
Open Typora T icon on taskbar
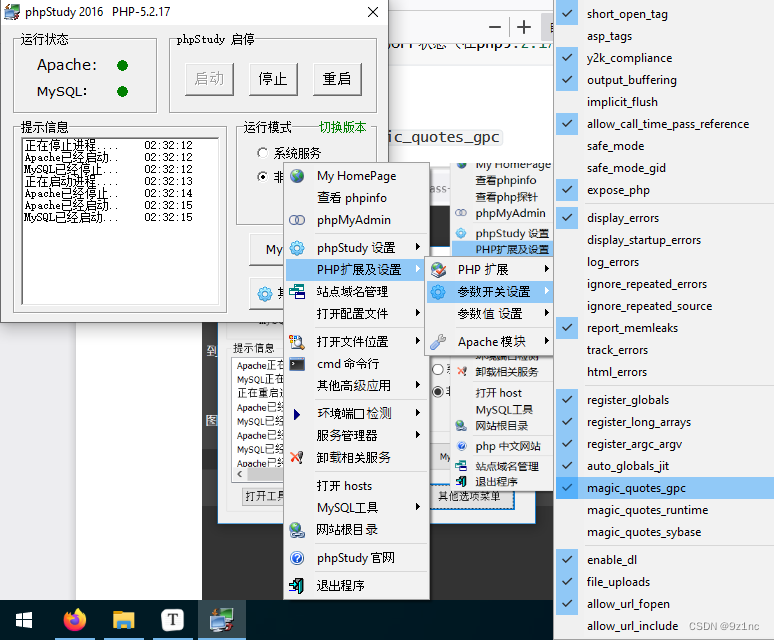[x=172, y=620]
